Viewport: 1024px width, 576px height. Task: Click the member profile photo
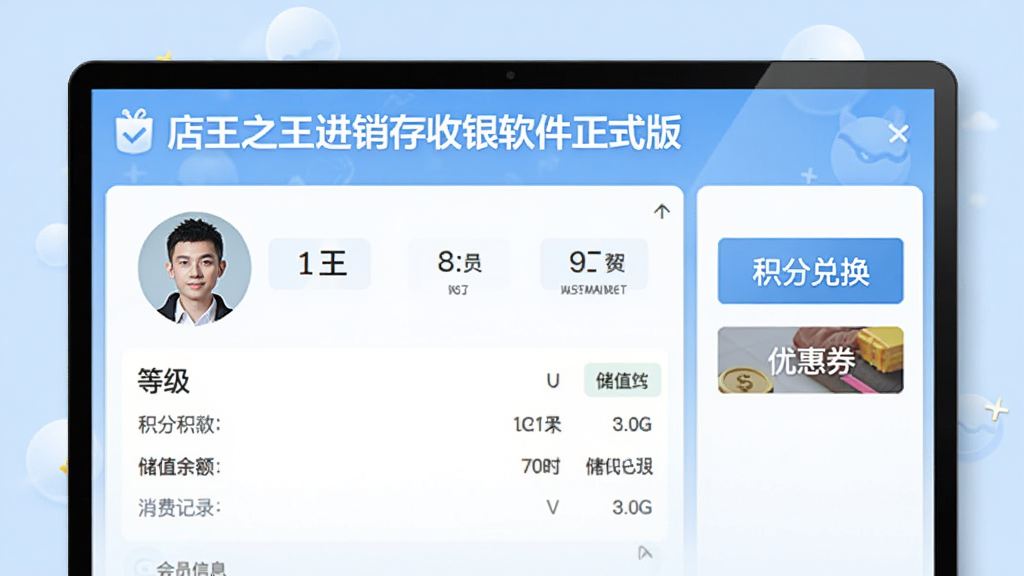tap(195, 268)
